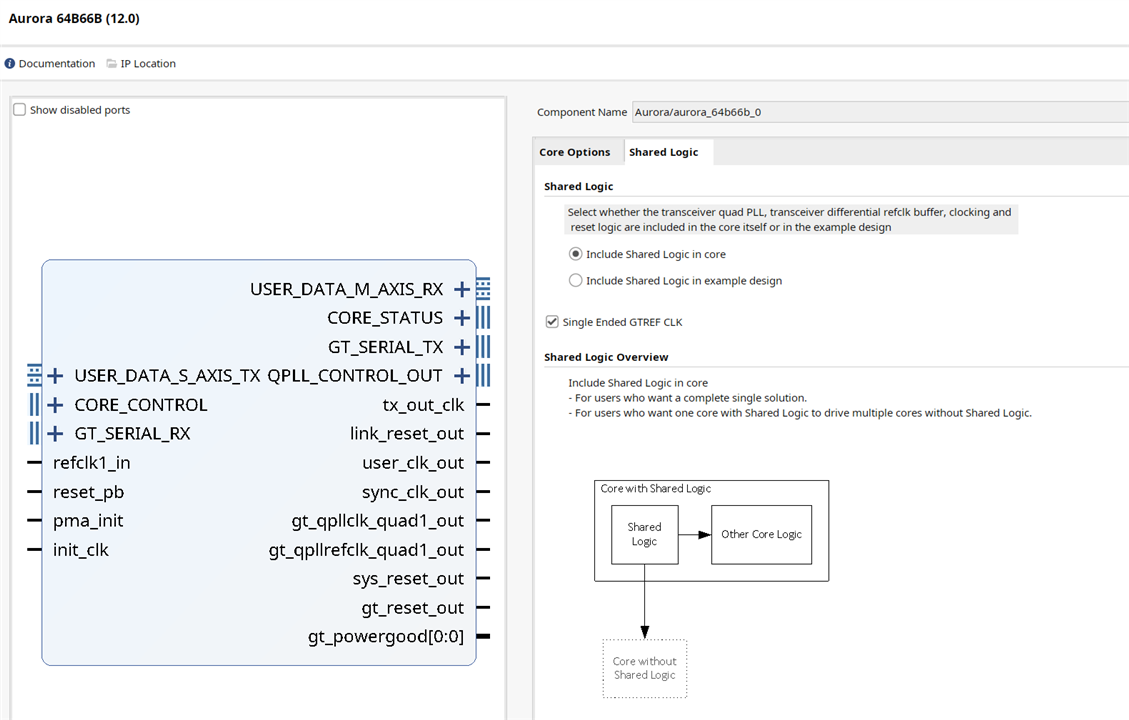Click the GT_SERIAL_RX bus connector icon
Screen dimensions: 1129x720
(x=34, y=433)
